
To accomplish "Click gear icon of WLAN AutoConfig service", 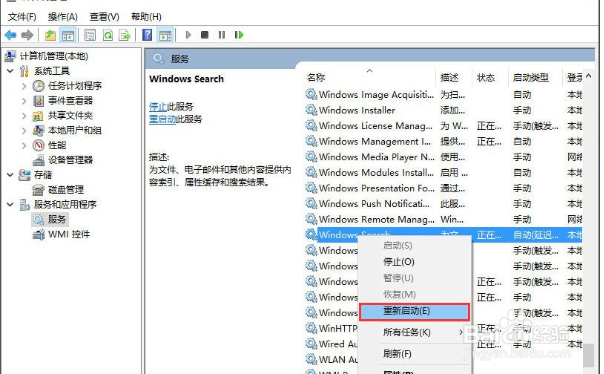I will (x=311, y=359).
